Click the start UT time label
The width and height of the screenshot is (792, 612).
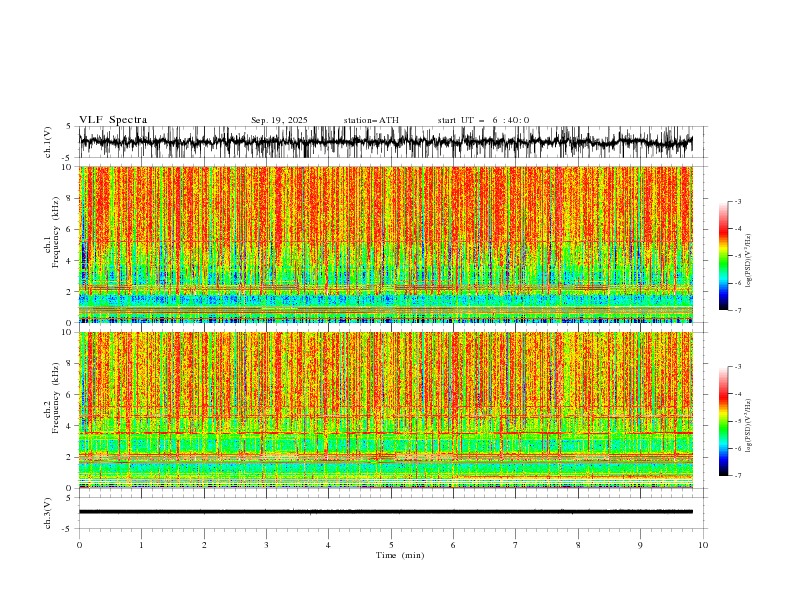pyautogui.click(x=483, y=120)
